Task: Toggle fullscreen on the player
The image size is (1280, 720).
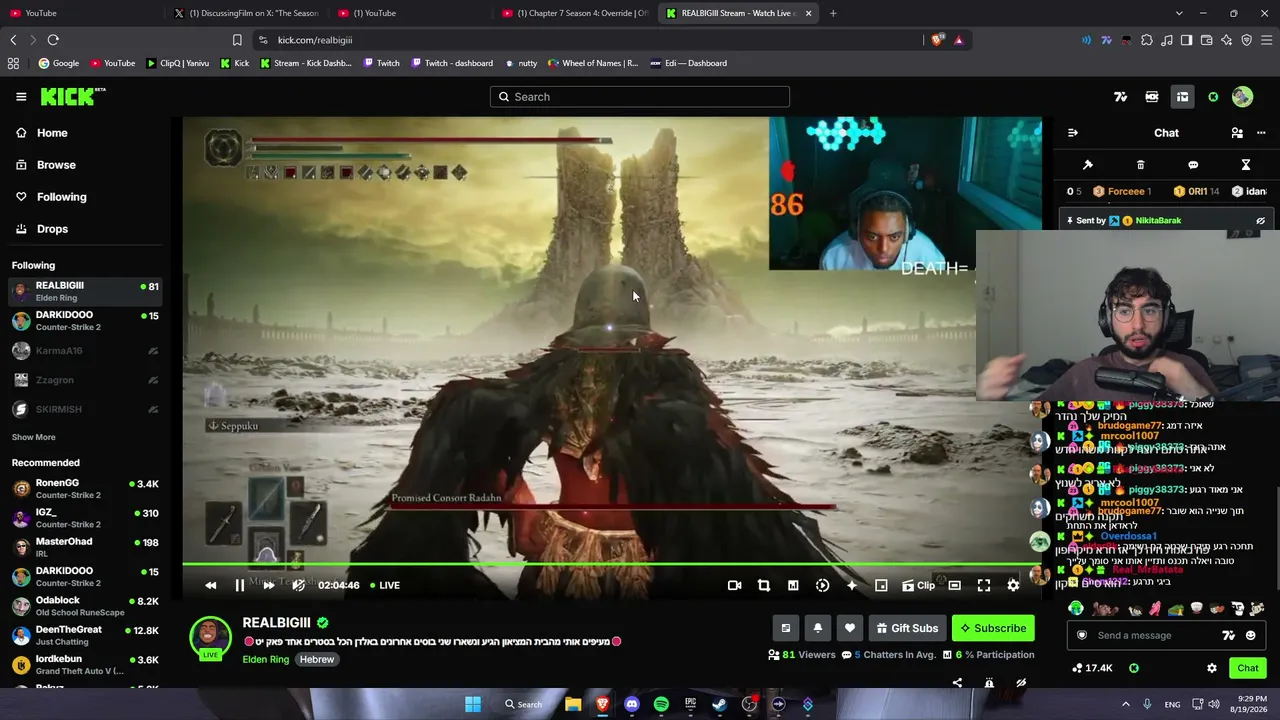Action: [984, 586]
